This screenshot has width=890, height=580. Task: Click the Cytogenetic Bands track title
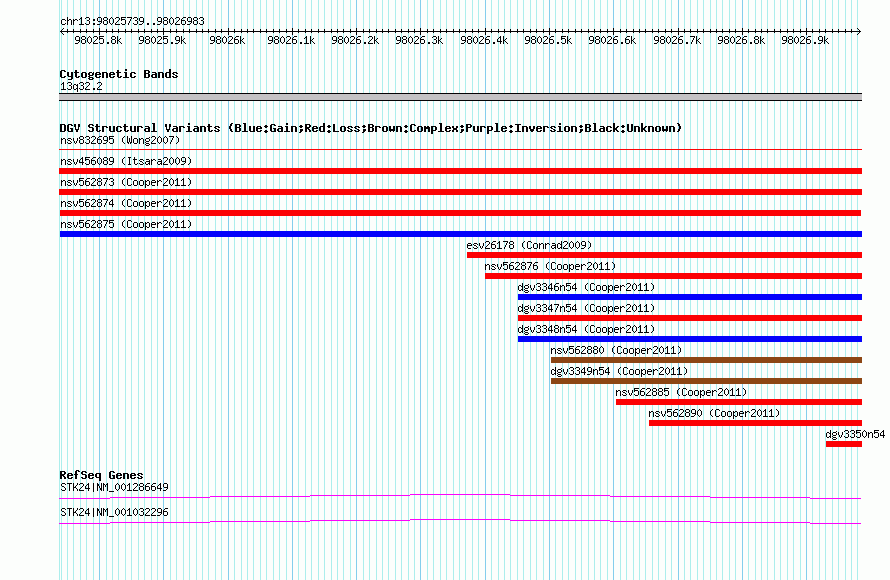click(119, 74)
